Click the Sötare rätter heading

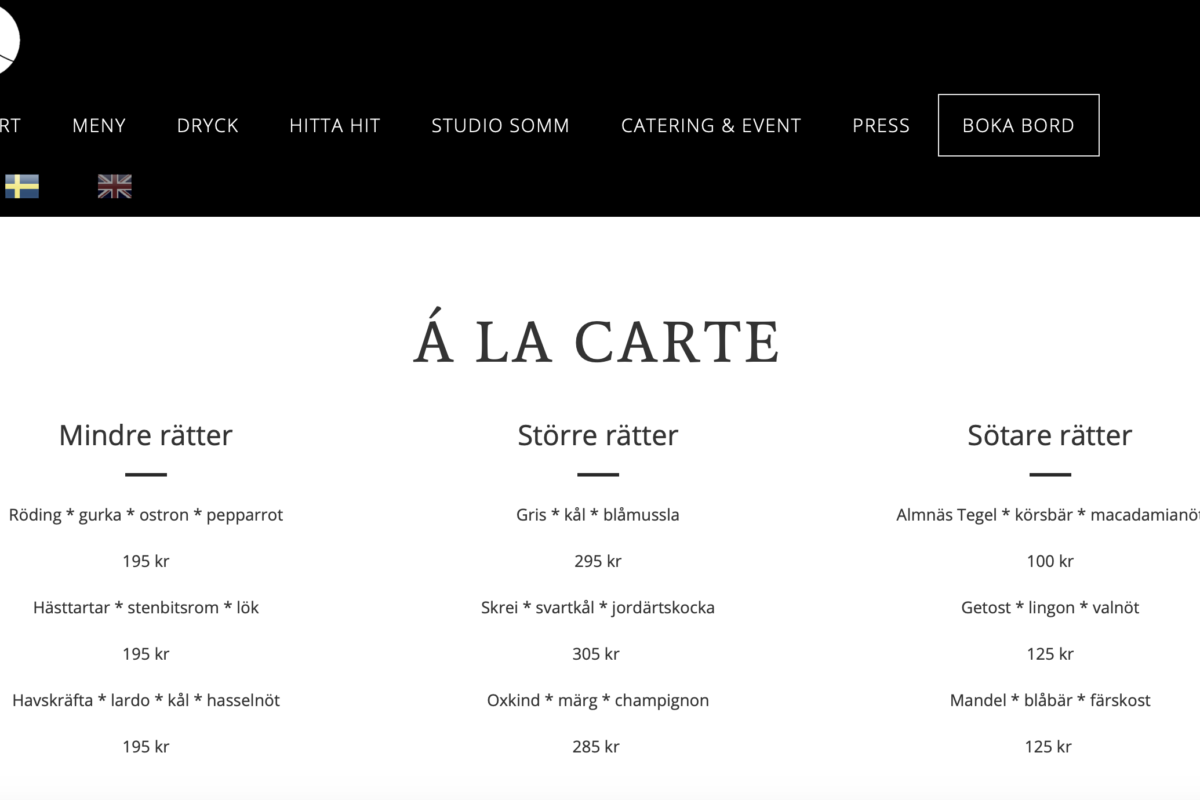click(1050, 435)
